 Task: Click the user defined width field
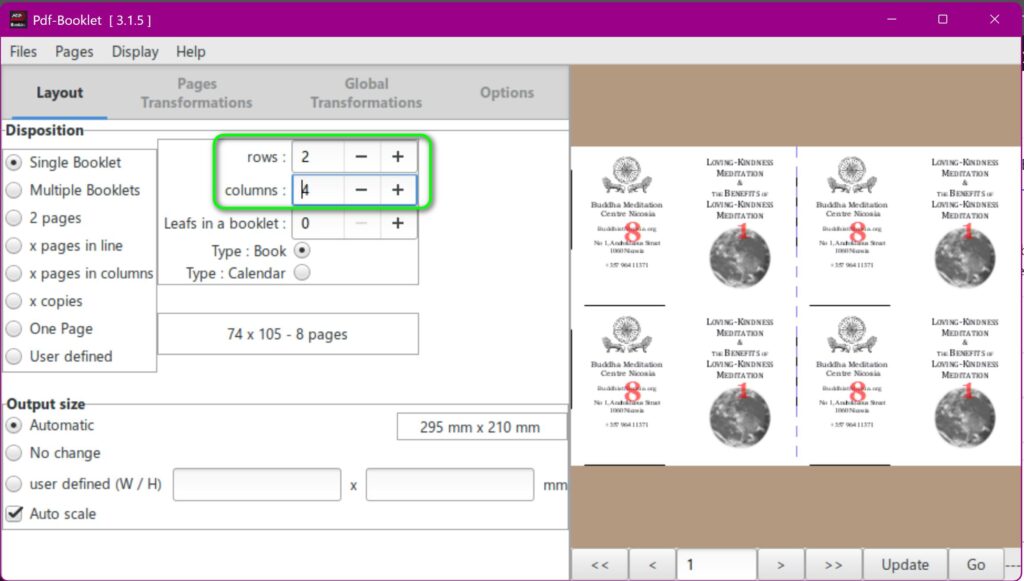tap(257, 484)
